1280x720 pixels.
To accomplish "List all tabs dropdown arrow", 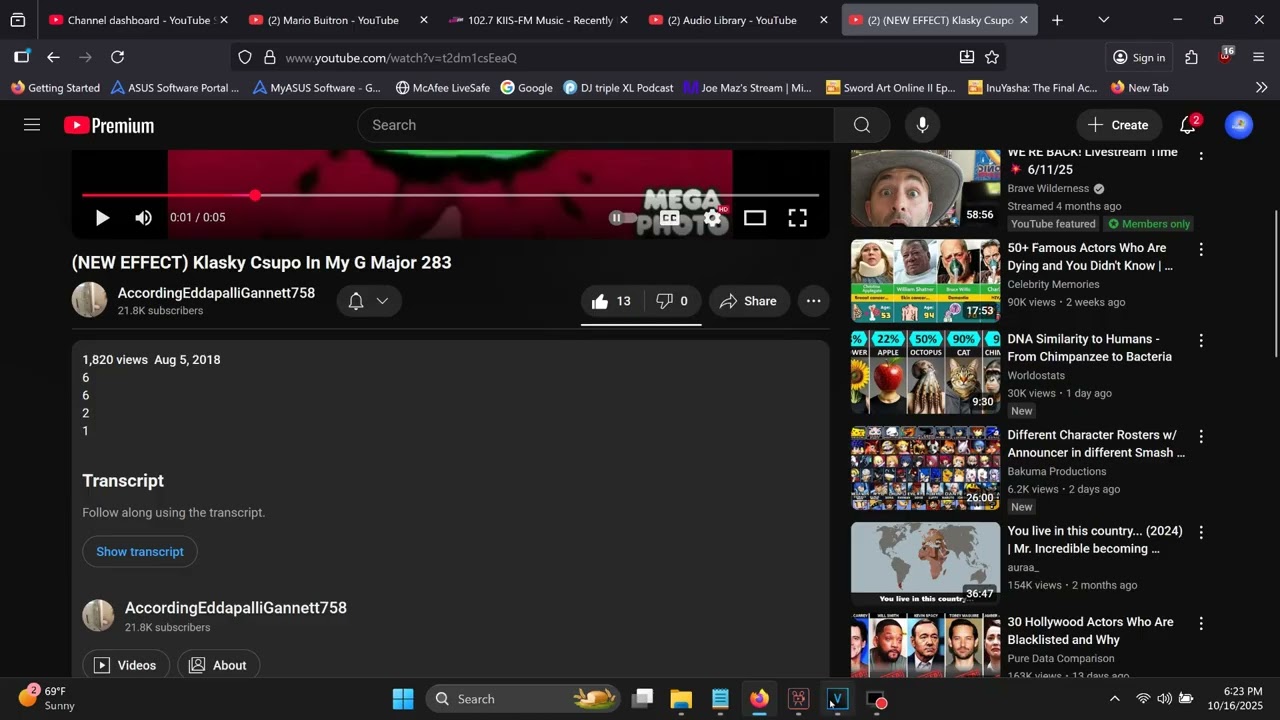I will (x=1103, y=20).
